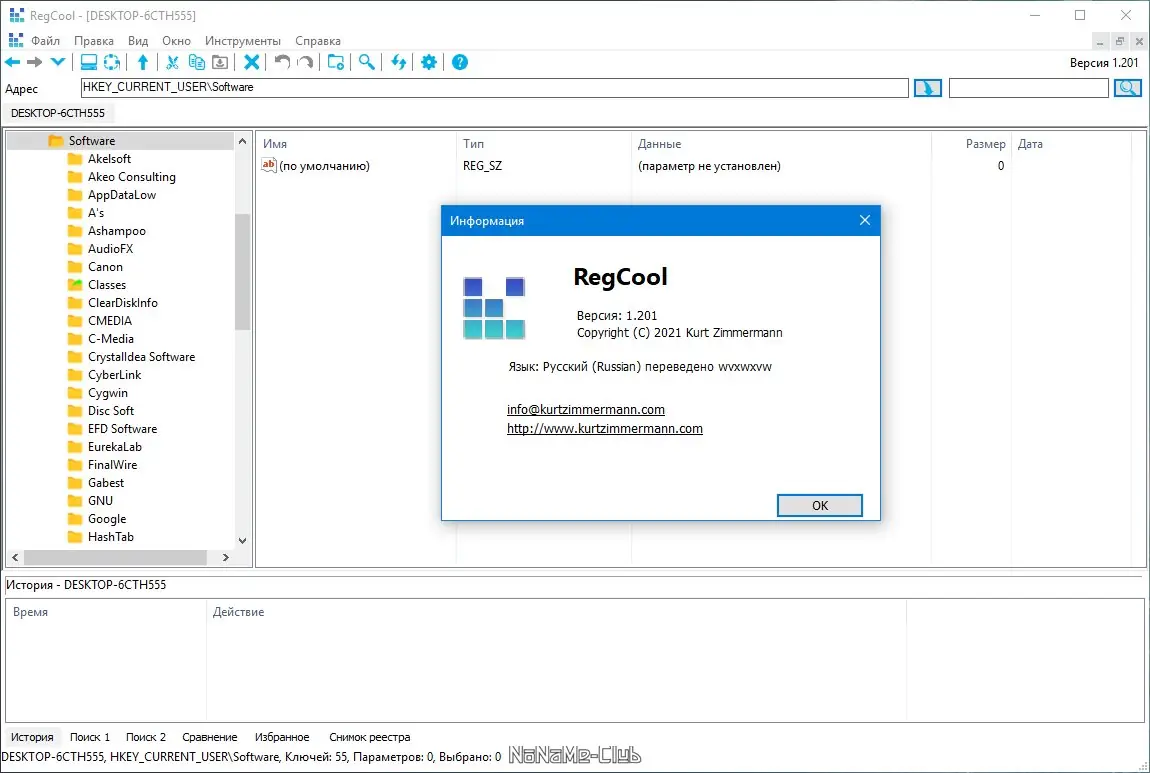1150x773 pixels.
Task: Click the ab icon of the (по умолчанию) value
Action: (268, 165)
